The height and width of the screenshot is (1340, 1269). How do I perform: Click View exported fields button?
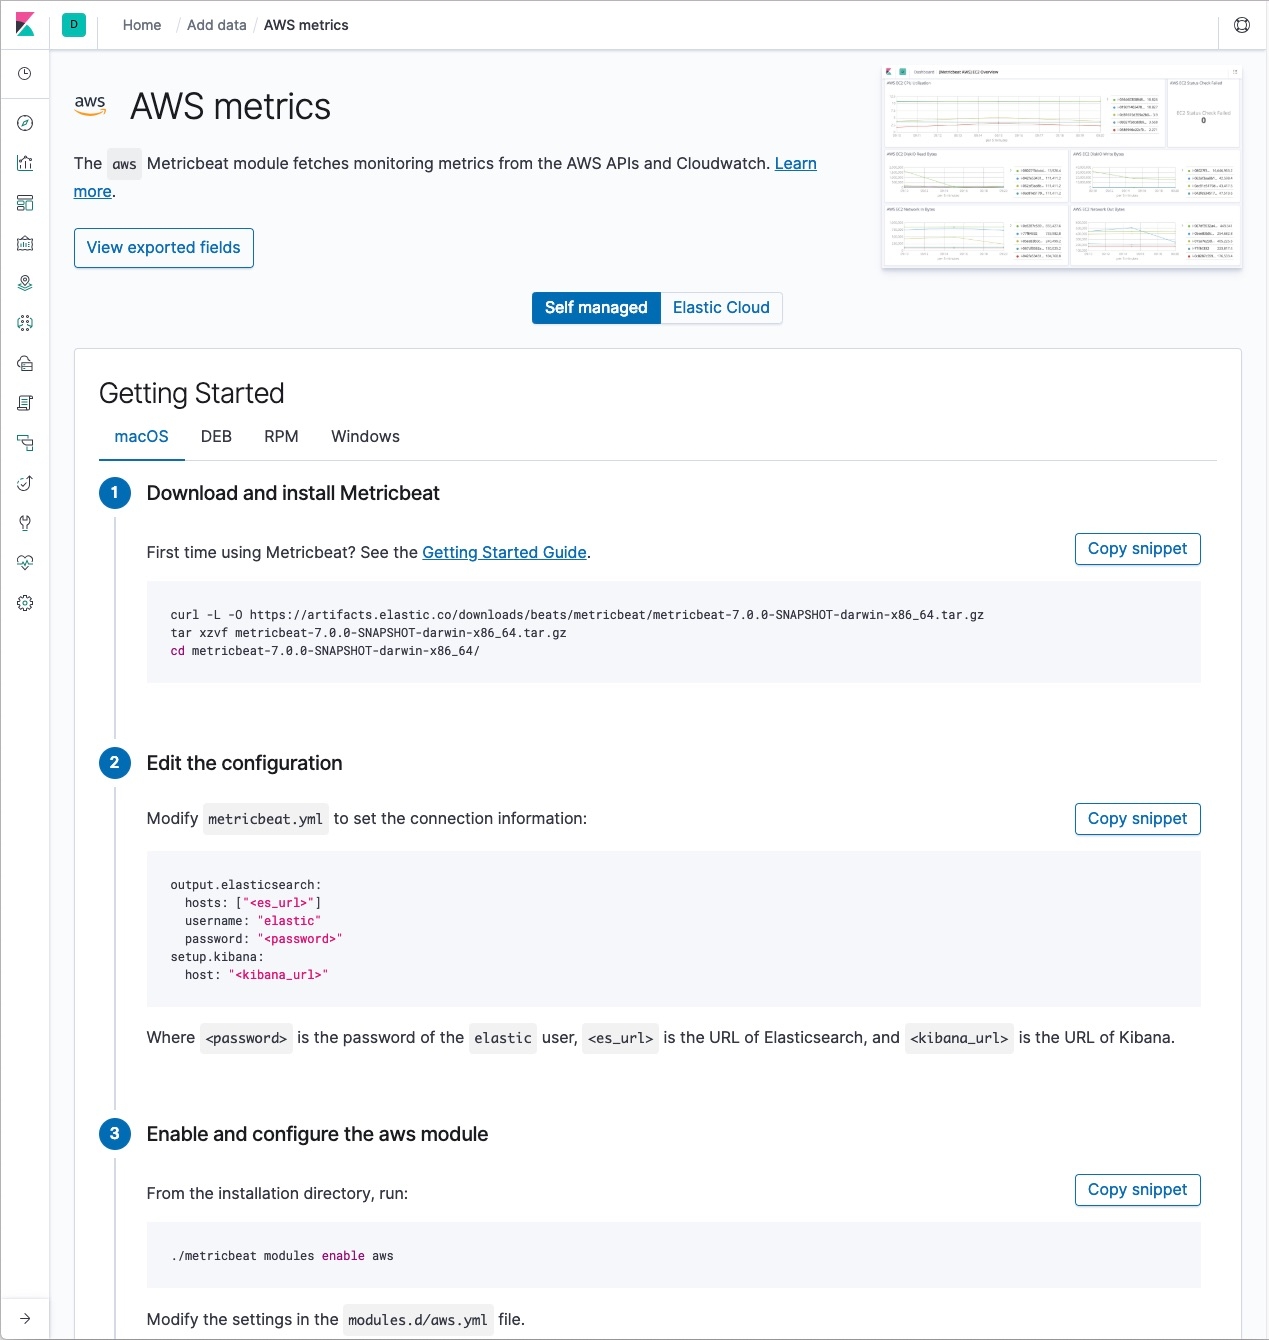click(x=164, y=248)
